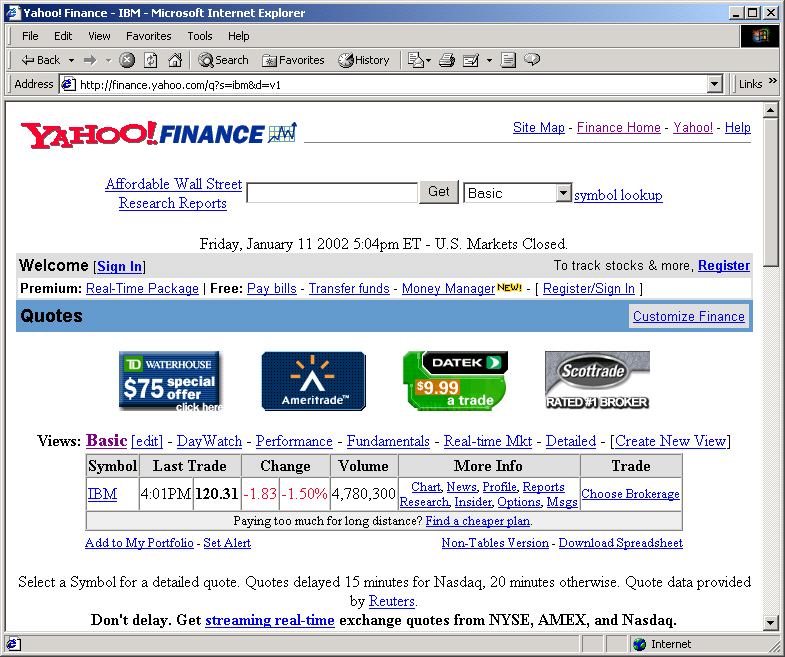Go Back using the toolbar arrow
The width and height of the screenshot is (785, 657).
40,60
